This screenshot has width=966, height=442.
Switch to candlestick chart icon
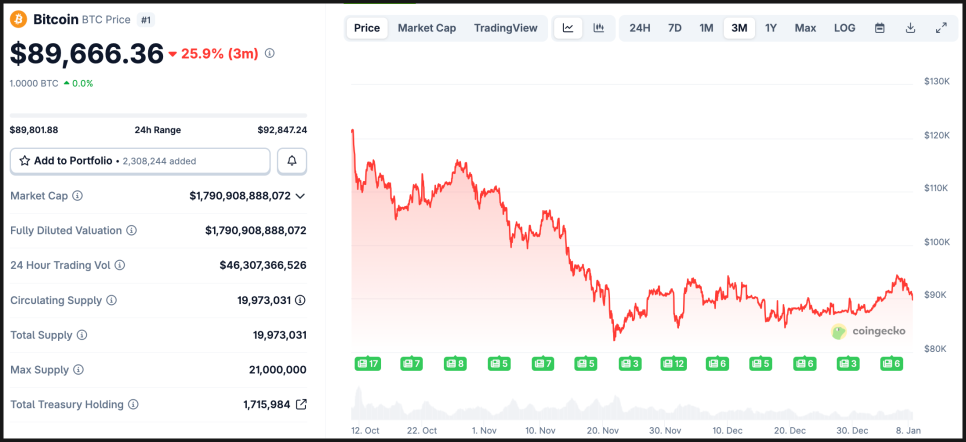(598, 28)
